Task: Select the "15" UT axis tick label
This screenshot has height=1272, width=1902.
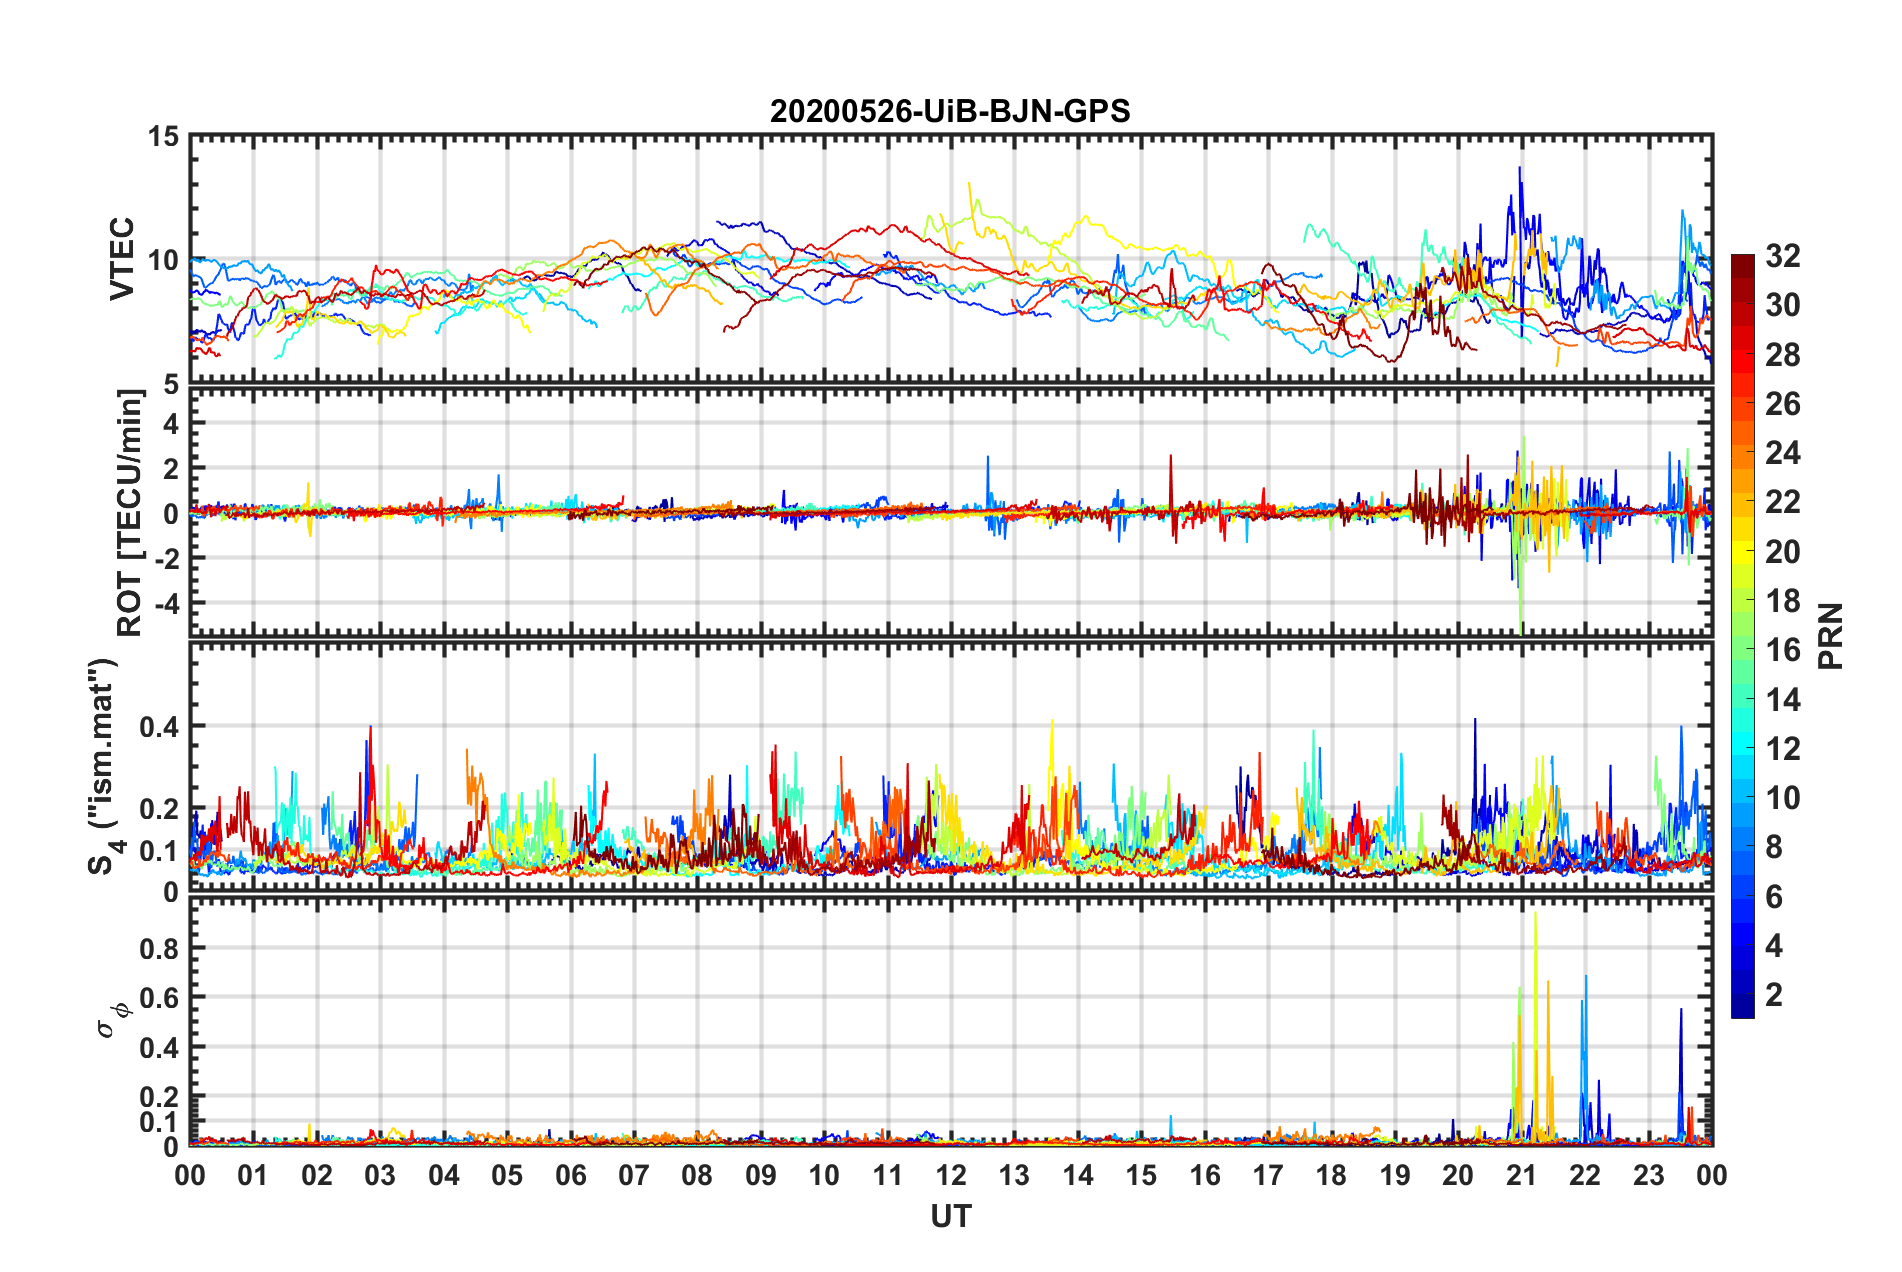Action: pyautogui.click(x=1141, y=1175)
